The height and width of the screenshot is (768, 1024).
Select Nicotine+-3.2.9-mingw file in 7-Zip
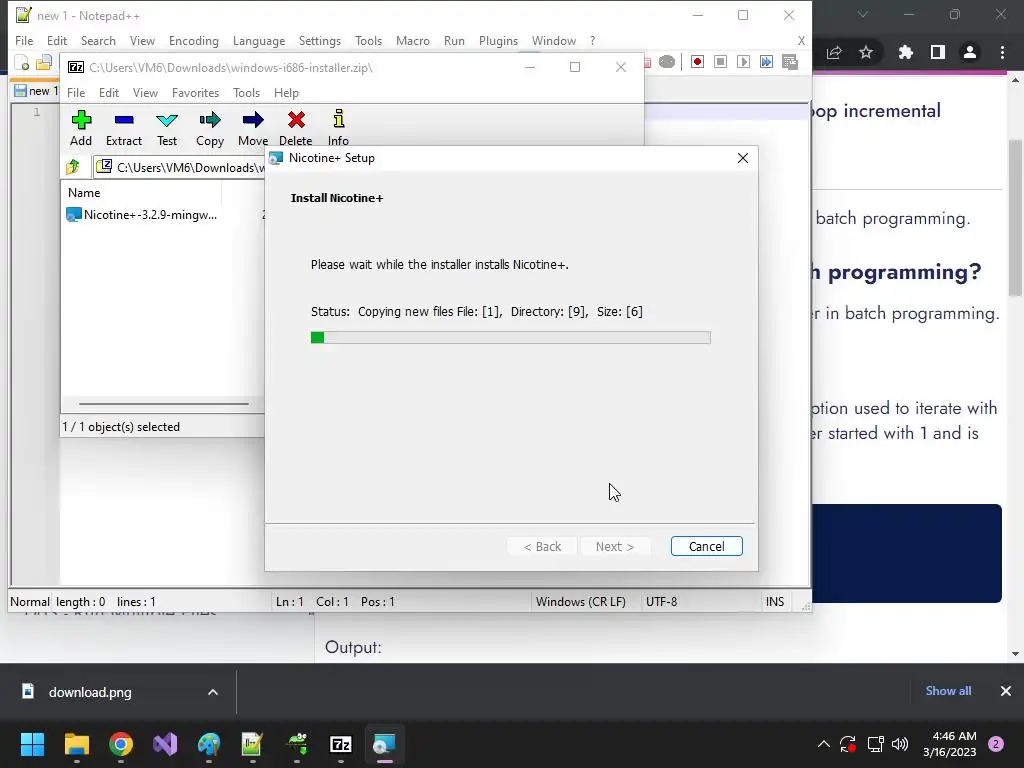pos(143,215)
